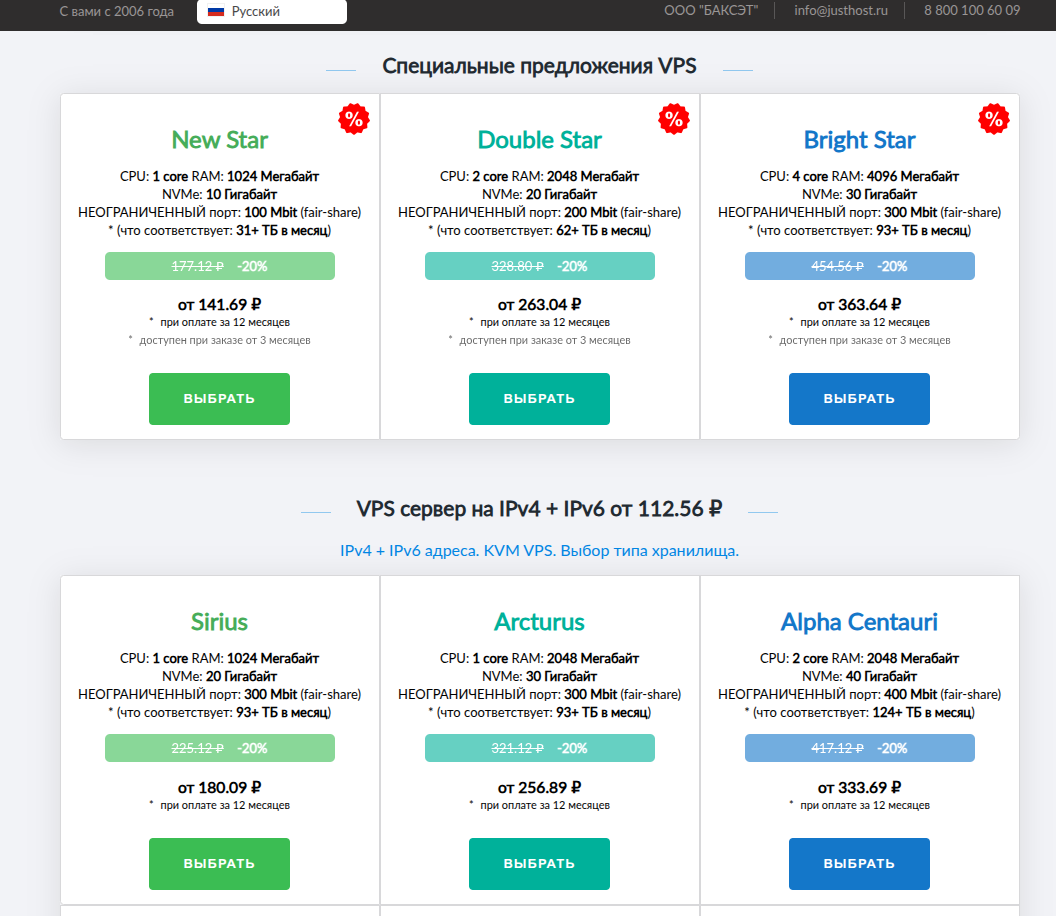Choose the Alpha Centauri plan via ВЫБРАТЬ button
This screenshot has width=1056, height=916.
(x=859, y=863)
